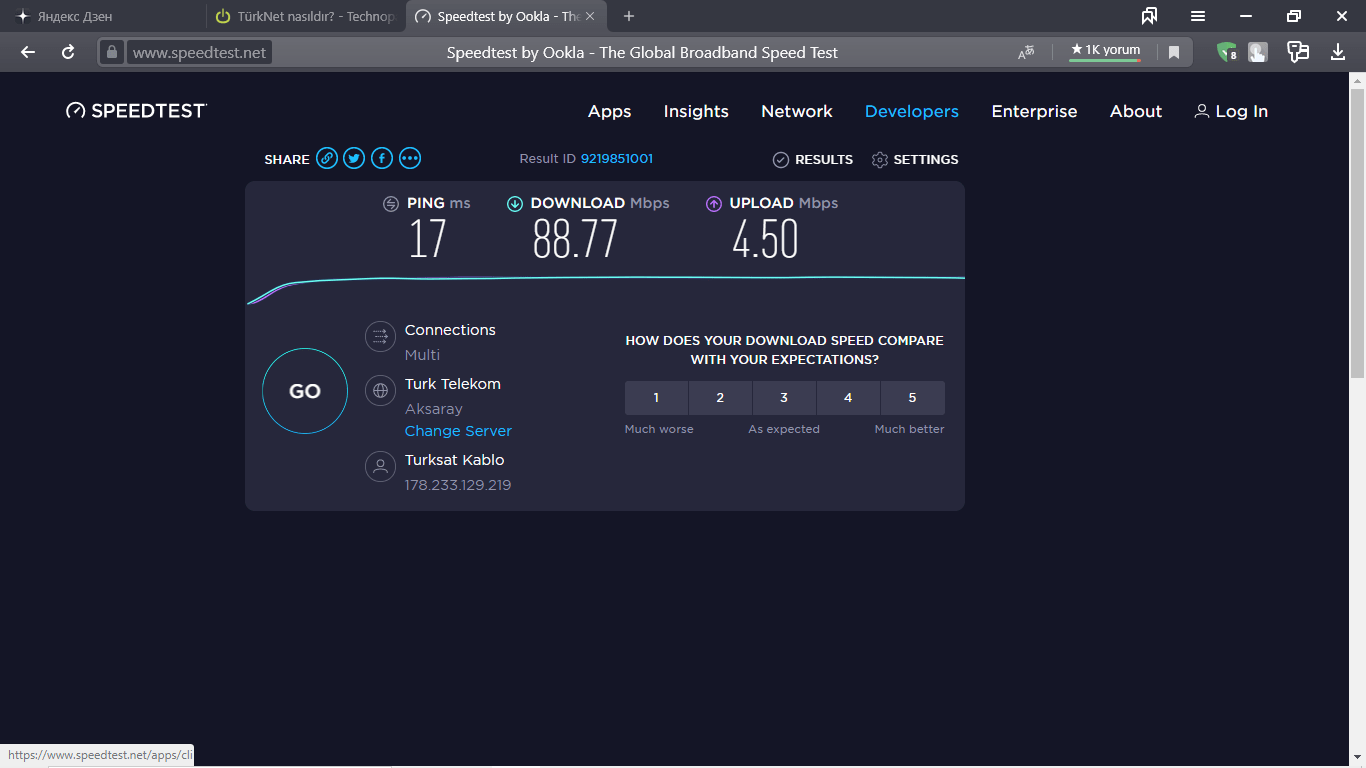Viewport: 1366px width, 768px height.
Task: Open the page translate icon
Action: (1026, 52)
